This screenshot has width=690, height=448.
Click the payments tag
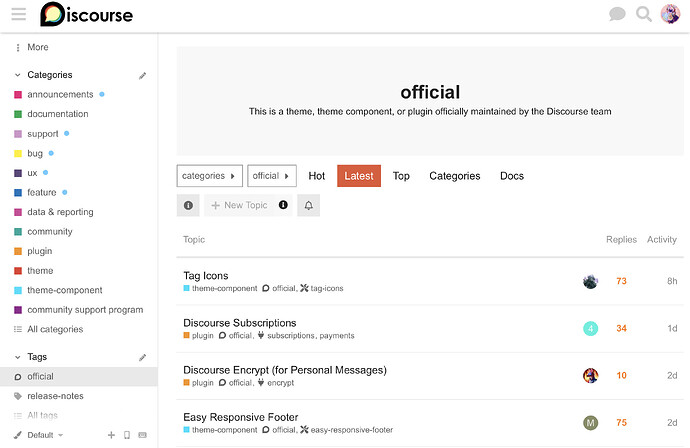(337, 336)
